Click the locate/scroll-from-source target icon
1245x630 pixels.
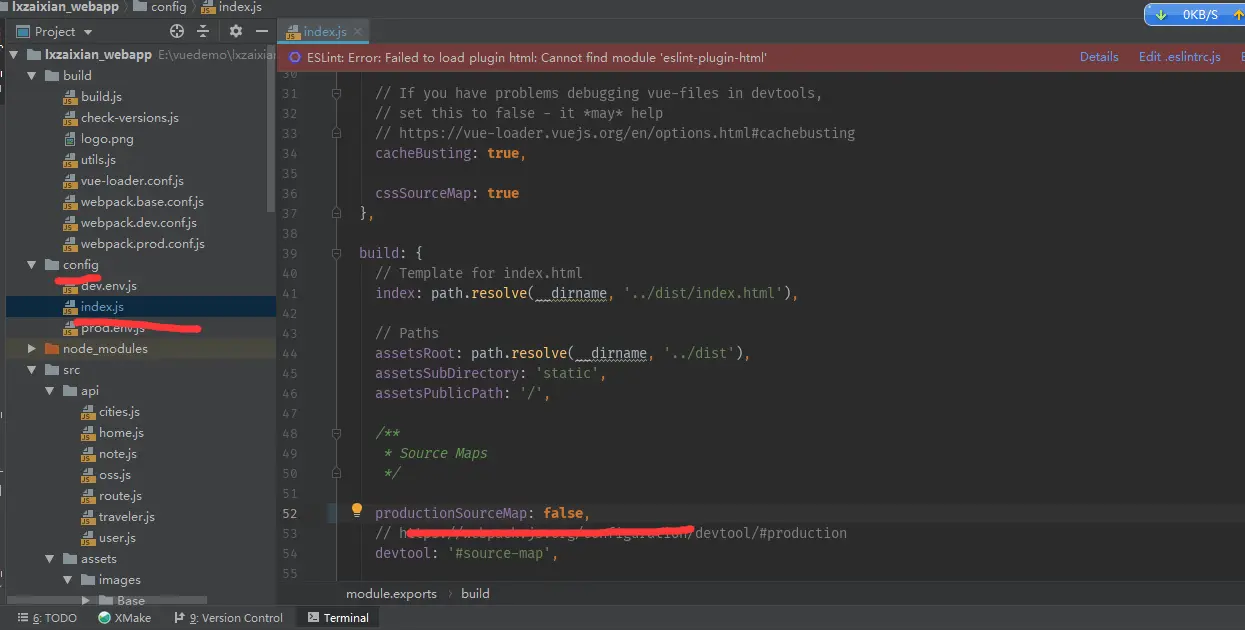tap(177, 31)
